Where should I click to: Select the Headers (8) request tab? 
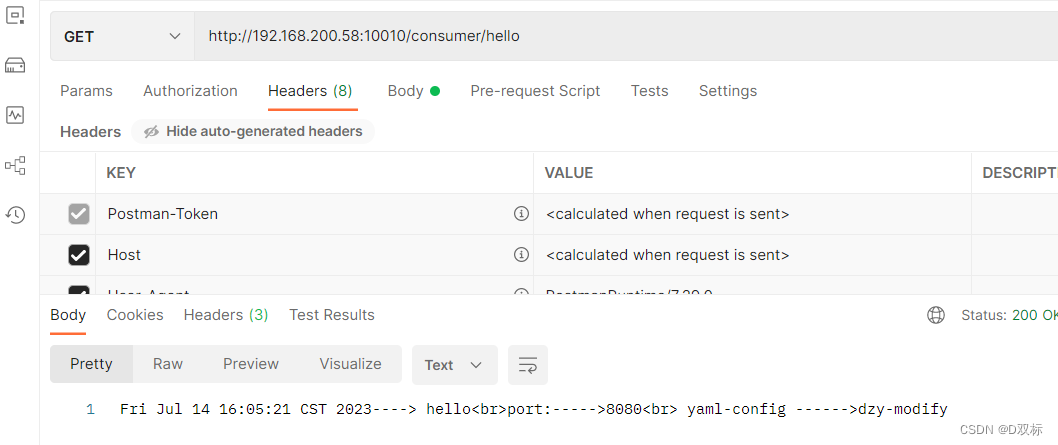[310, 91]
